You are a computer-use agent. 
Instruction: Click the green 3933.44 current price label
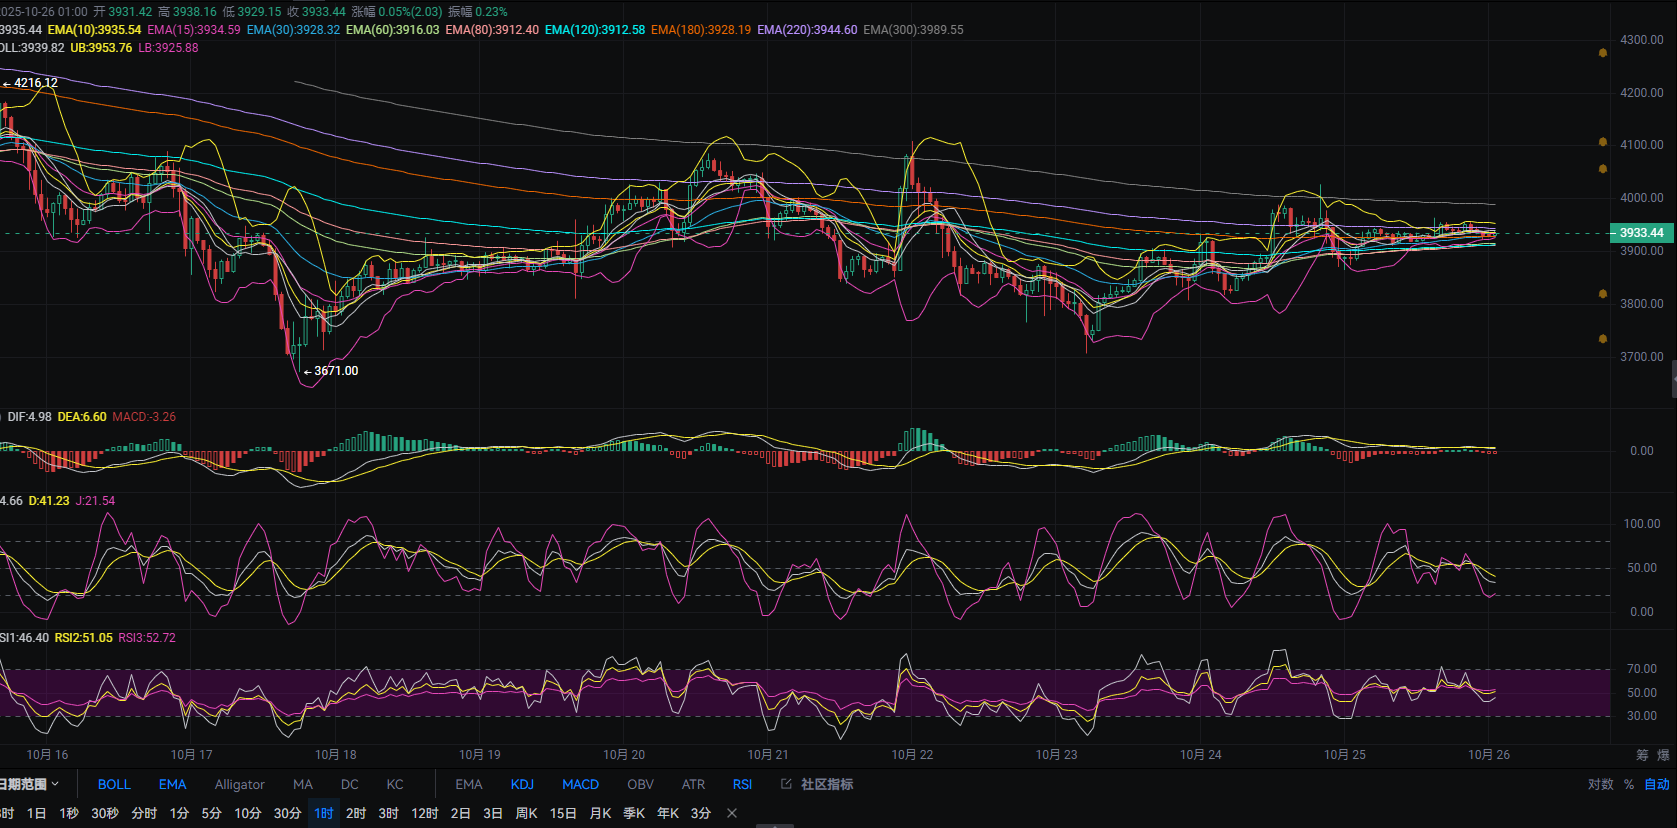[x=1641, y=233]
